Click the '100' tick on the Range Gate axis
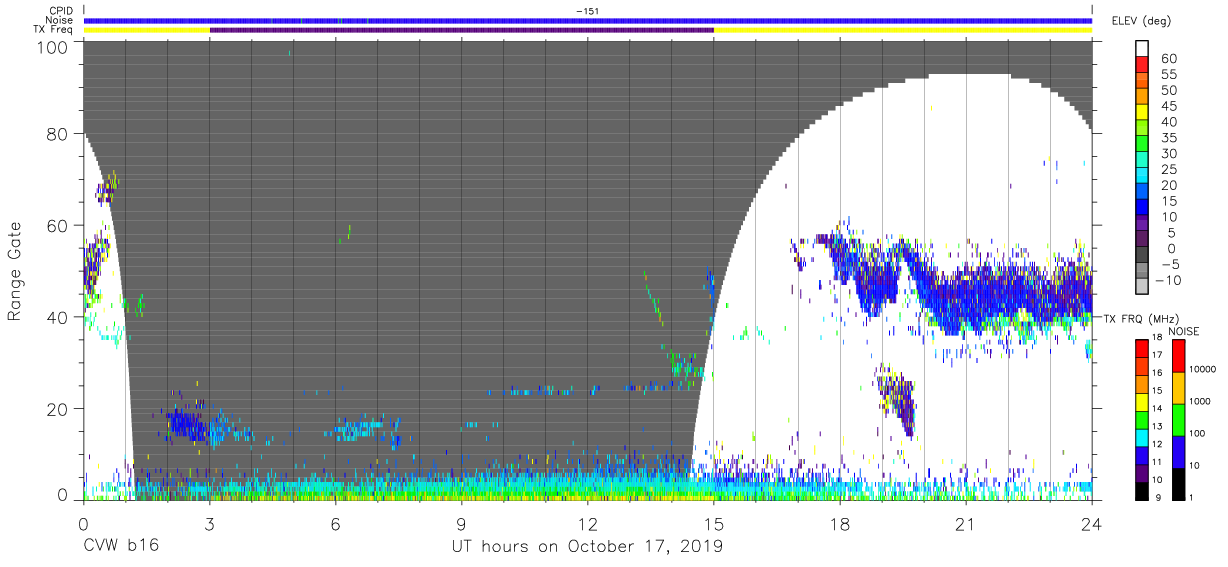 pyautogui.click(x=52, y=47)
